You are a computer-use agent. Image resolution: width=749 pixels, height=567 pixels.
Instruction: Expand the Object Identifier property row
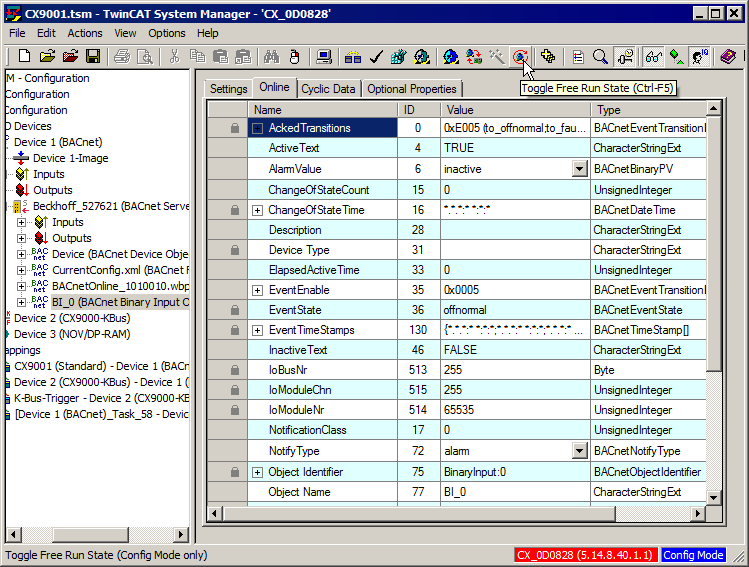pos(257,472)
